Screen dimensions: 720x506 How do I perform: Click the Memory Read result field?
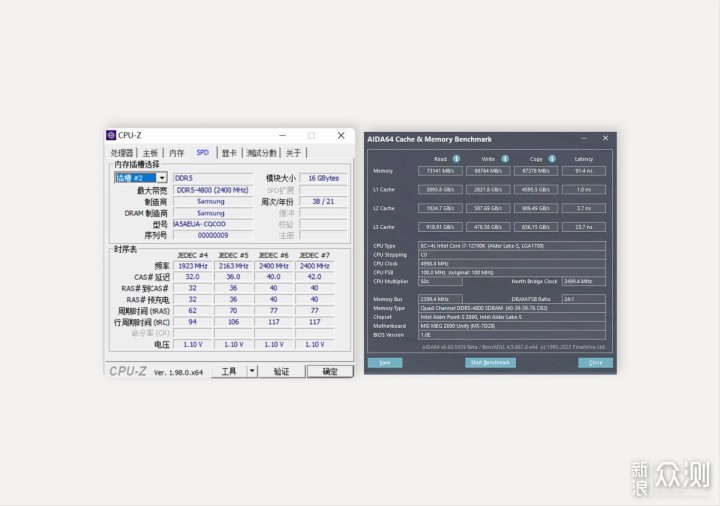click(x=440, y=171)
